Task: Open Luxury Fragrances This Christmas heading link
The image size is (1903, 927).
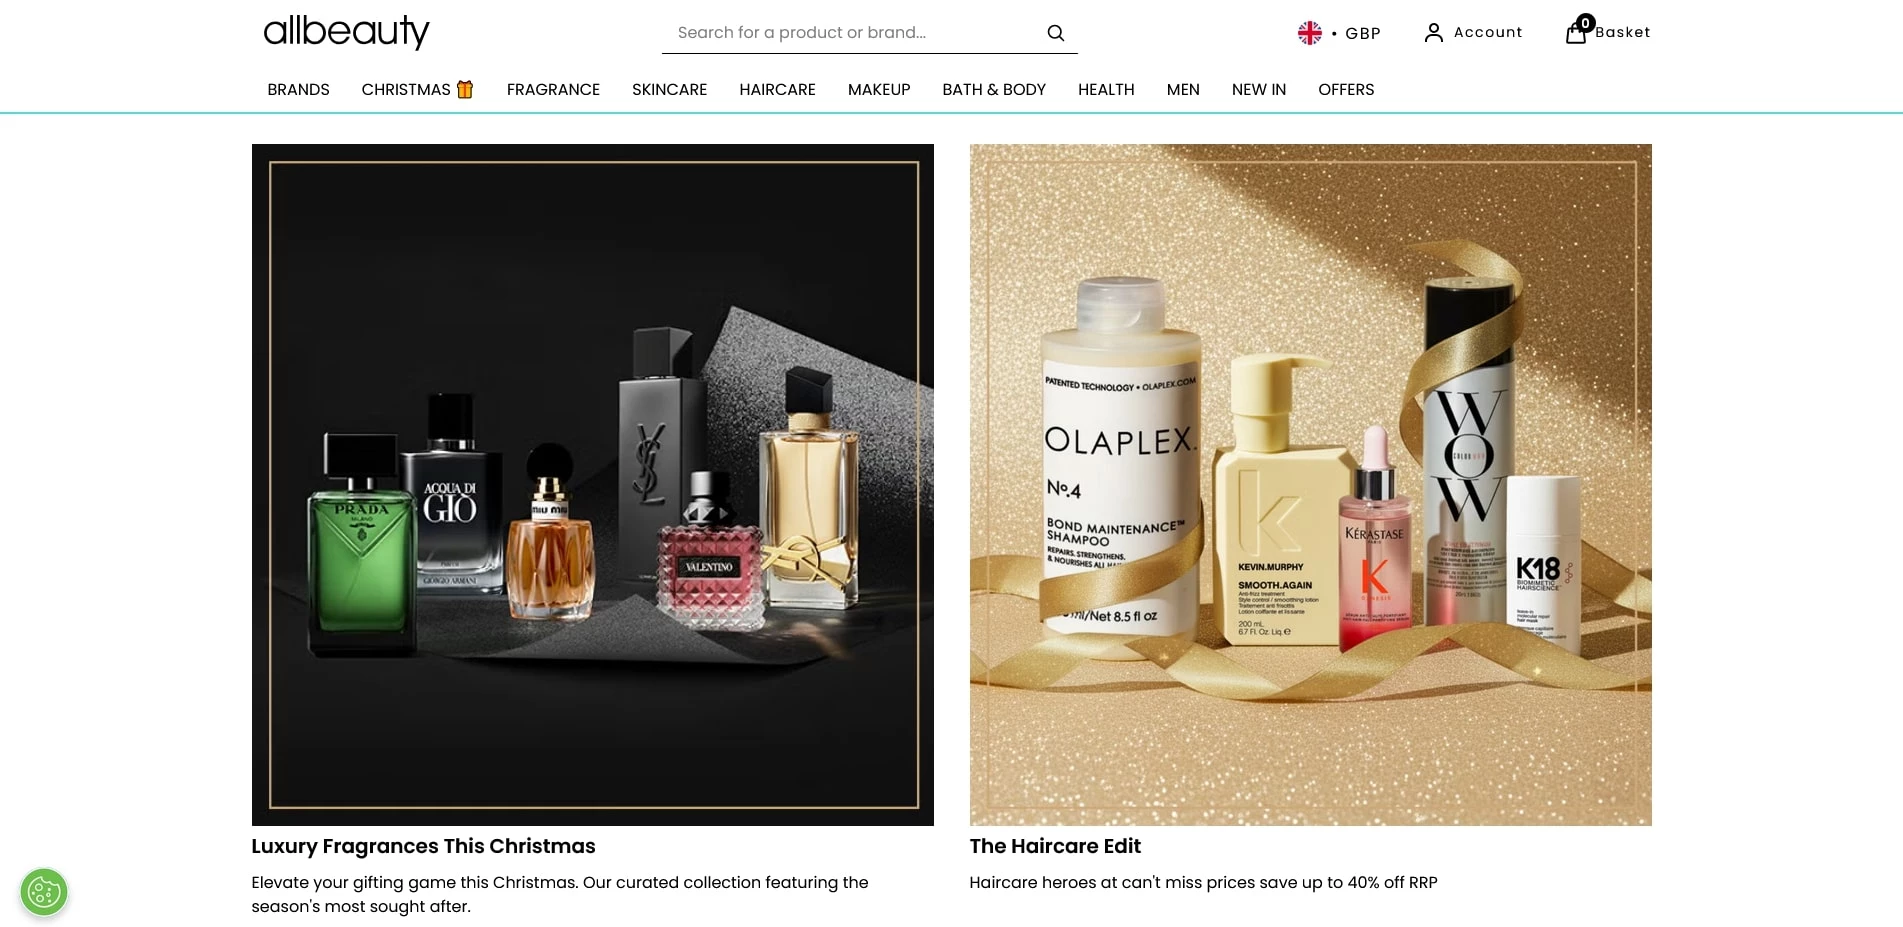Action: pyautogui.click(x=423, y=846)
